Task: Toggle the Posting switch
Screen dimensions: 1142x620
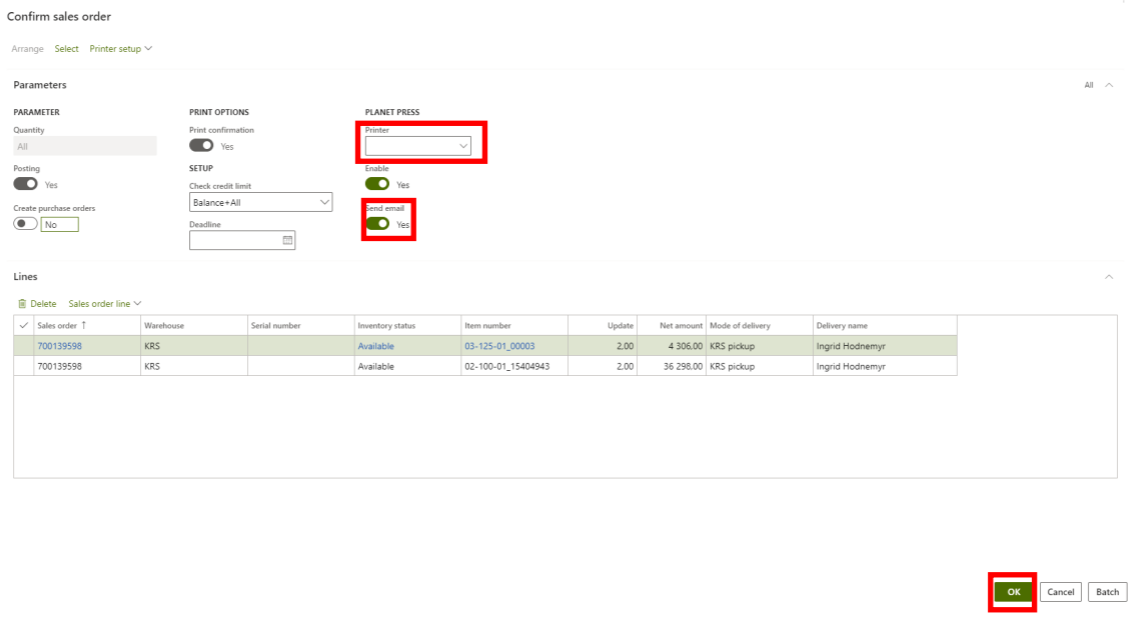Action: 25,185
